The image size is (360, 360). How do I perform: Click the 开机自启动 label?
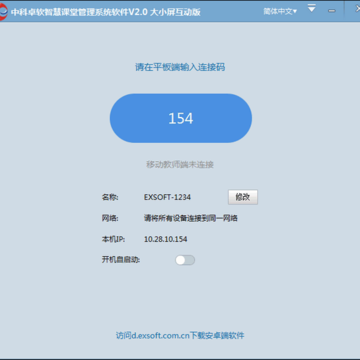click(121, 260)
